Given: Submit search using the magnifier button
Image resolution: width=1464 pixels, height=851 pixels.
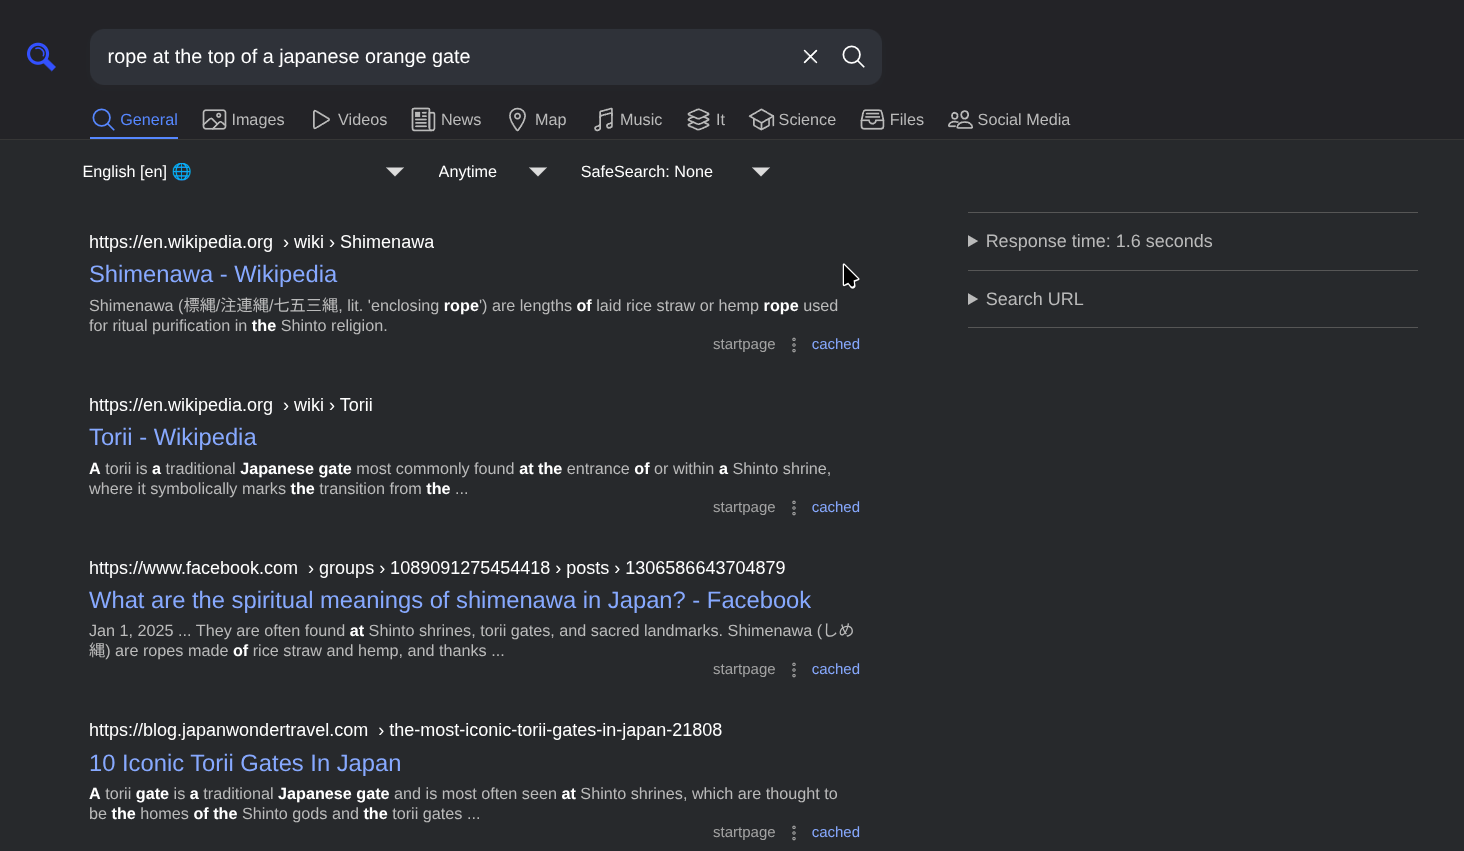Looking at the screenshot, I should tap(853, 57).
